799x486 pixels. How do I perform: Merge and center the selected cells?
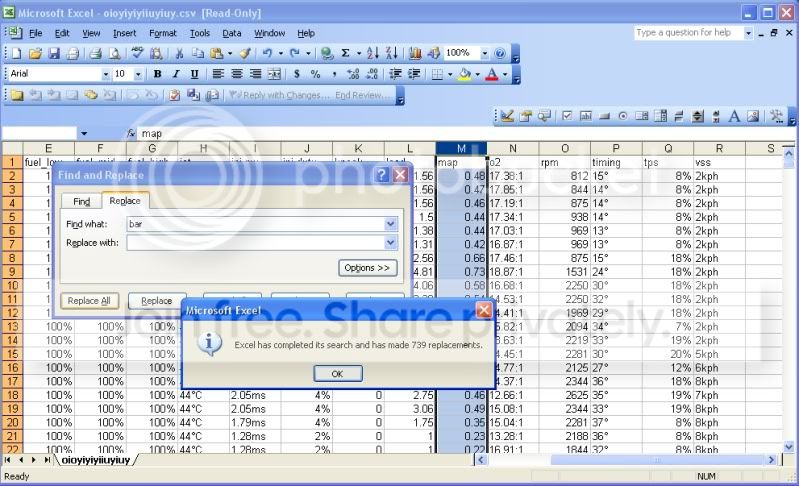click(x=274, y=74)
